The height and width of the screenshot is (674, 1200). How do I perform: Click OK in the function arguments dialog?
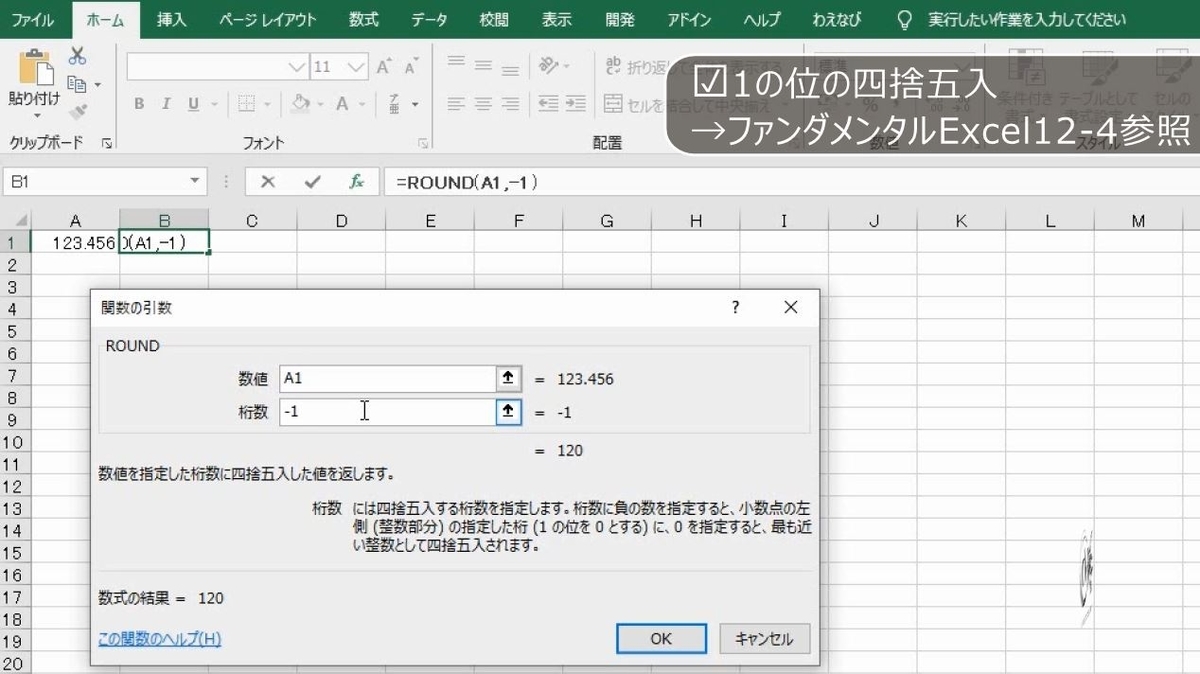coord(661,639)
